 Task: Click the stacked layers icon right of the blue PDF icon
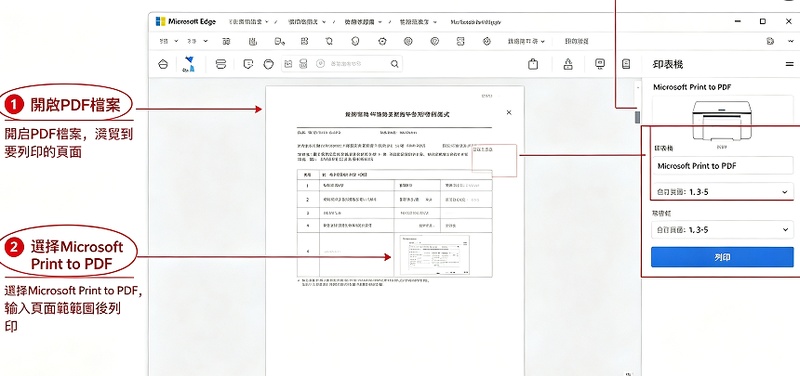(220, 64)
